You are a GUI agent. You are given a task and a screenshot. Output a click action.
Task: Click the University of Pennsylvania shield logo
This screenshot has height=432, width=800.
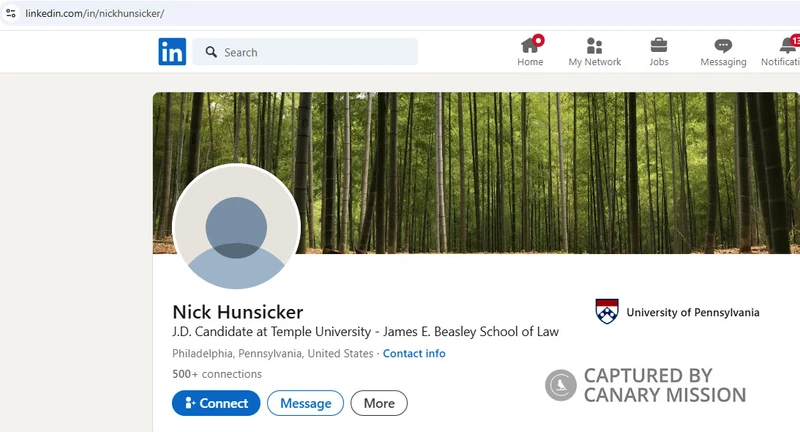pos(607,311)
